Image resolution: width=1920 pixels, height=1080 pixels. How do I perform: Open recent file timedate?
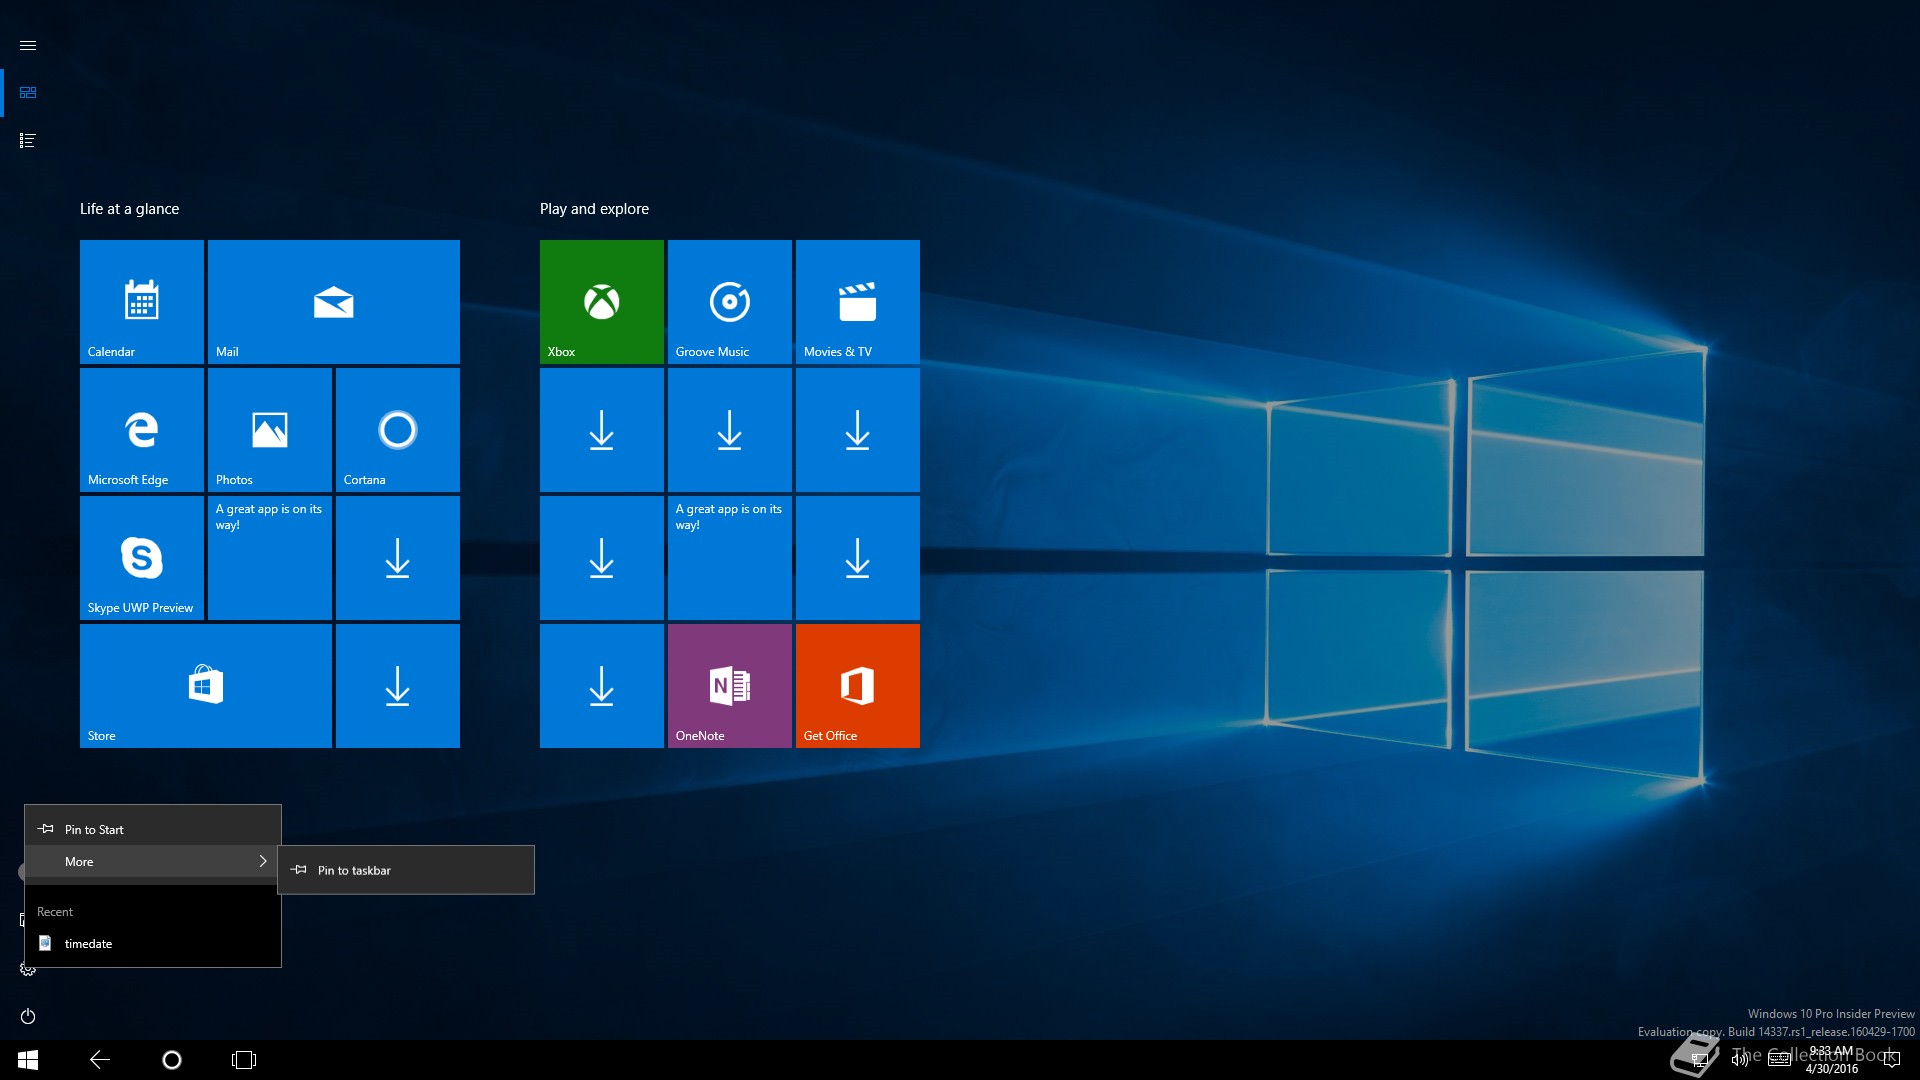153,943
